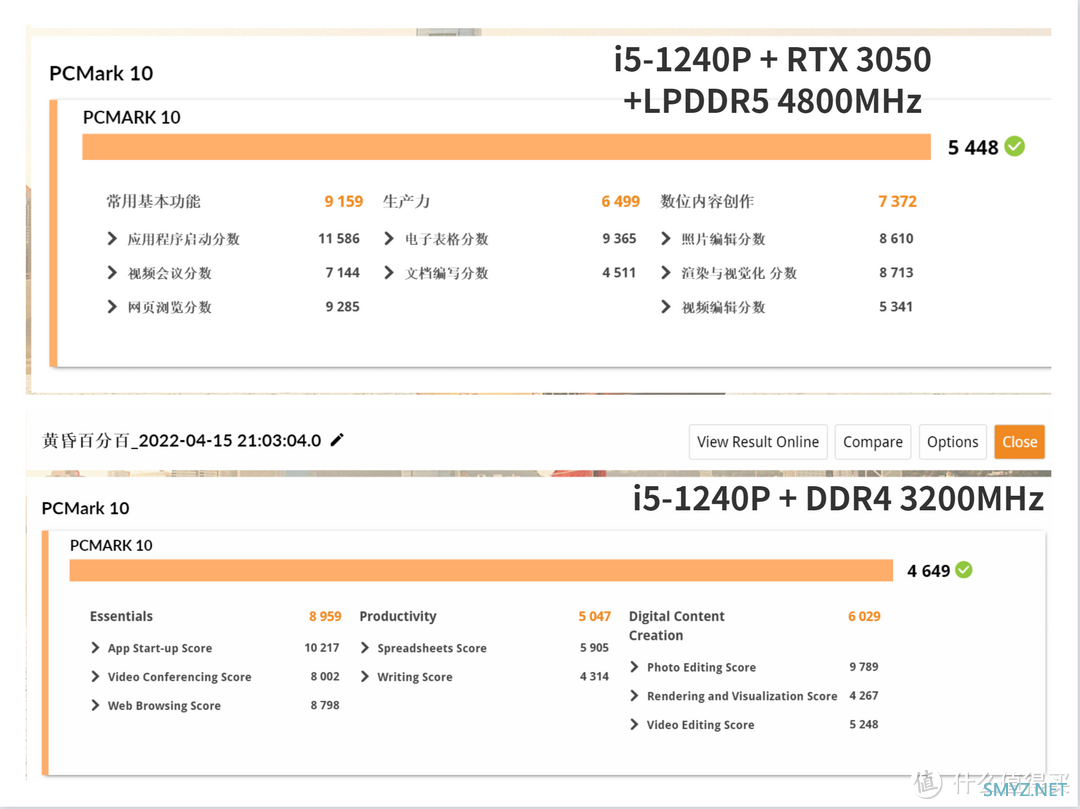Expand 视频编辑分数 row

point(665,306)
